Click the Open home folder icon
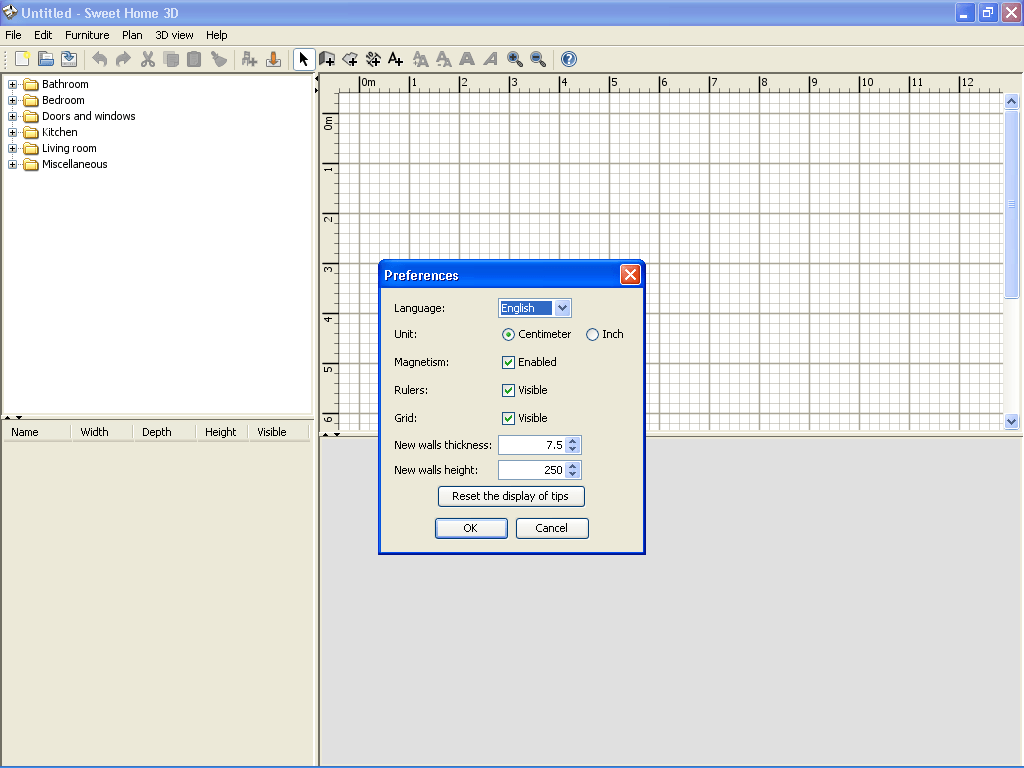 46,59
